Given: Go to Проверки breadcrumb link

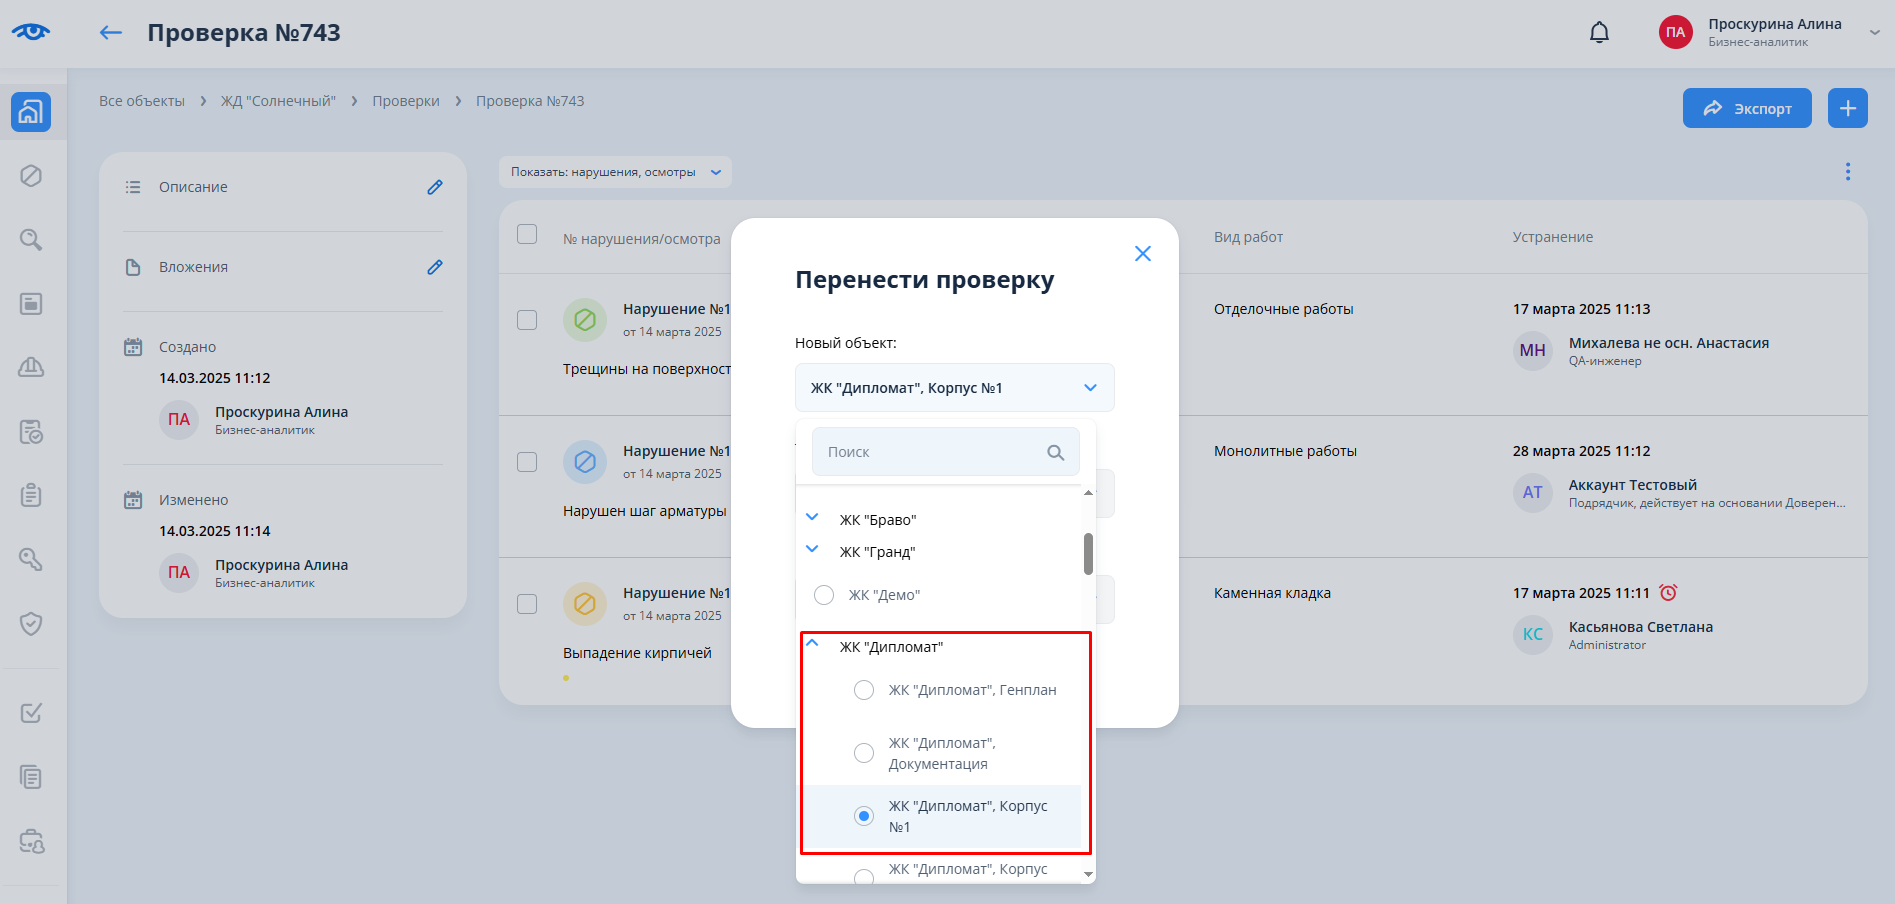Looking at the screenshot, I should (x=406, y=101).
